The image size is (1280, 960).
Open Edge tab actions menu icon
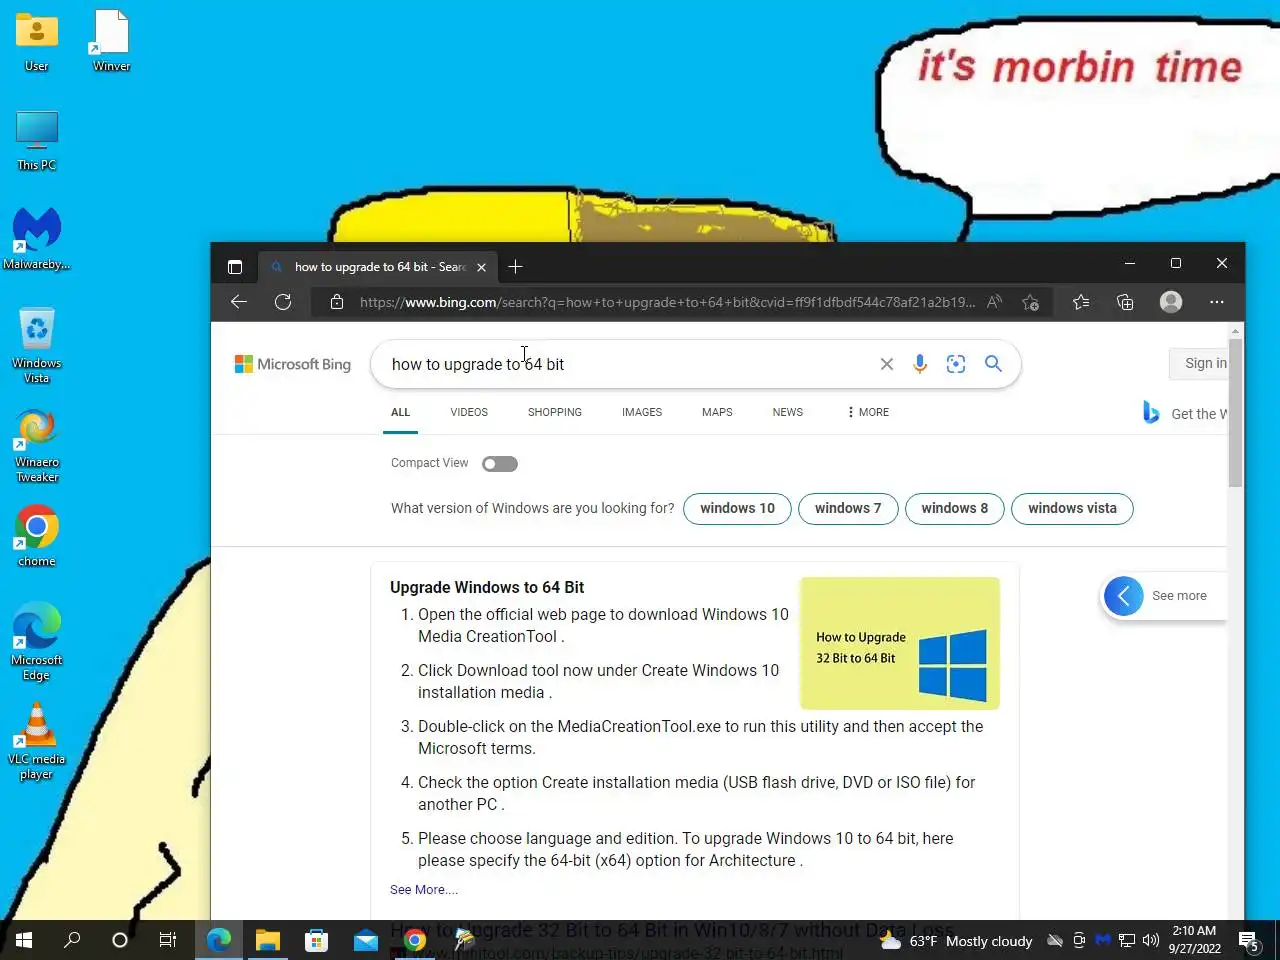tap(235, 267)
